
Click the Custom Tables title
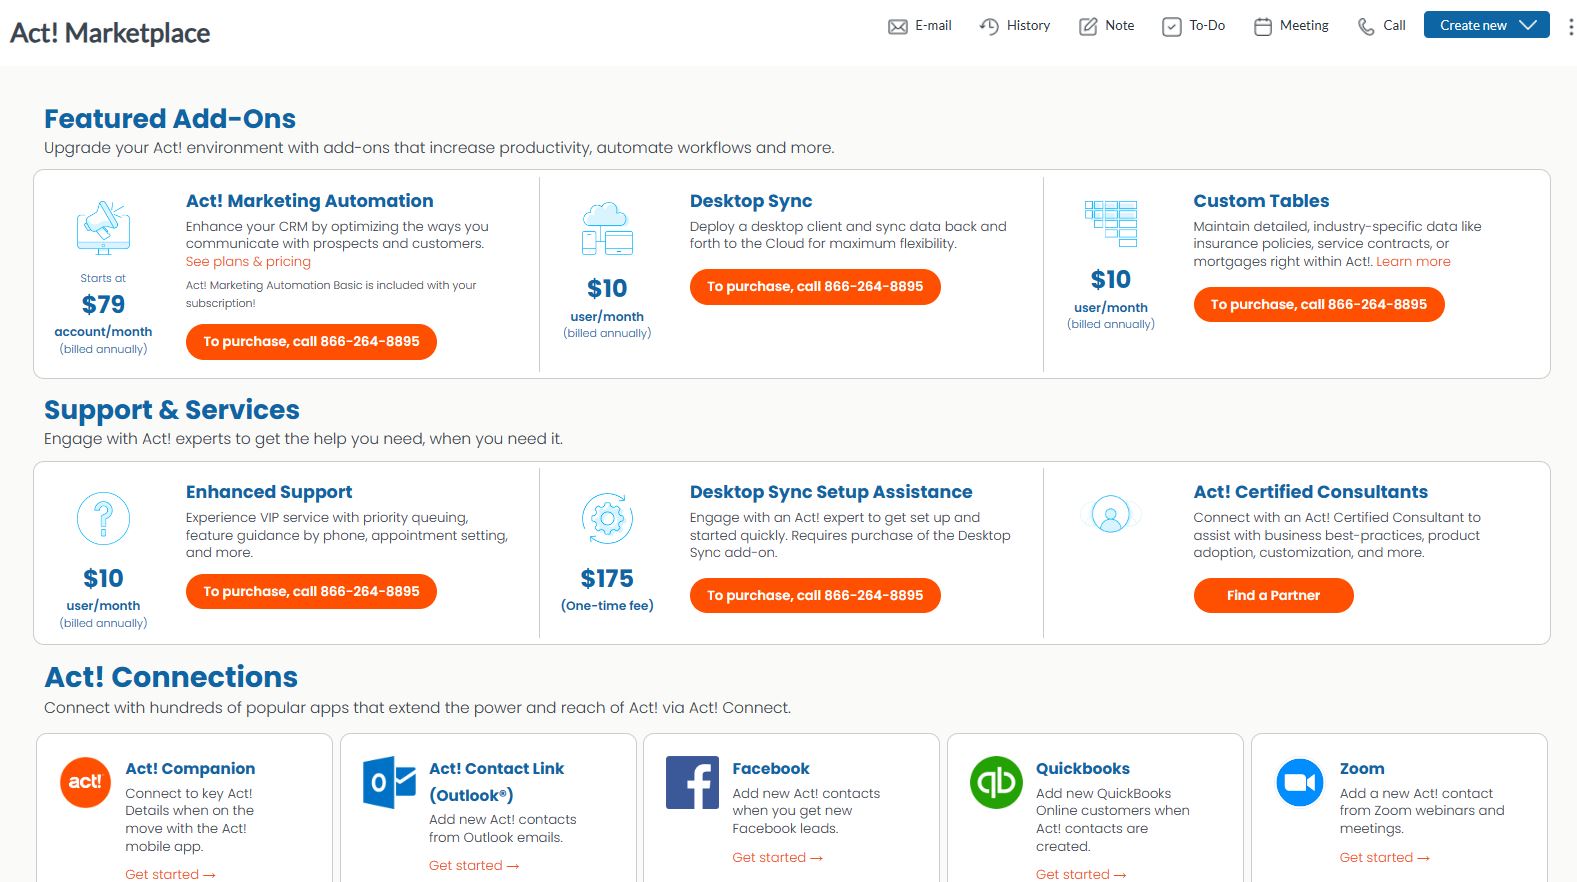[x=1261, y=201]
